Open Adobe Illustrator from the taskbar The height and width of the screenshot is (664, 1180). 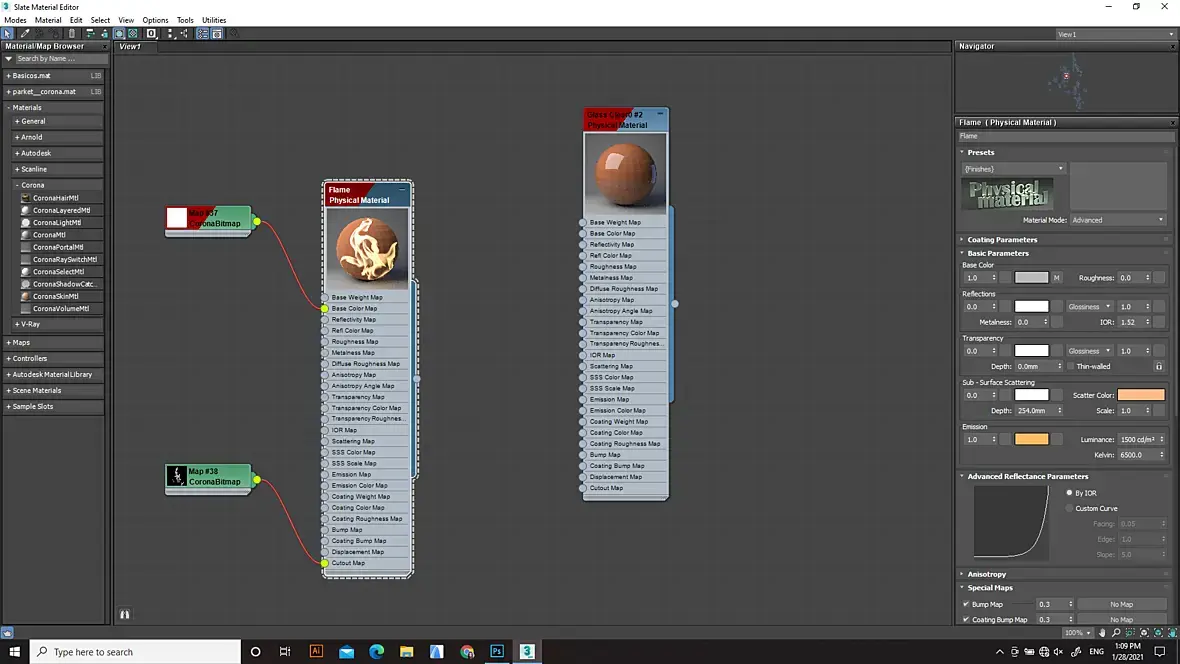click(x=316, y=651)
